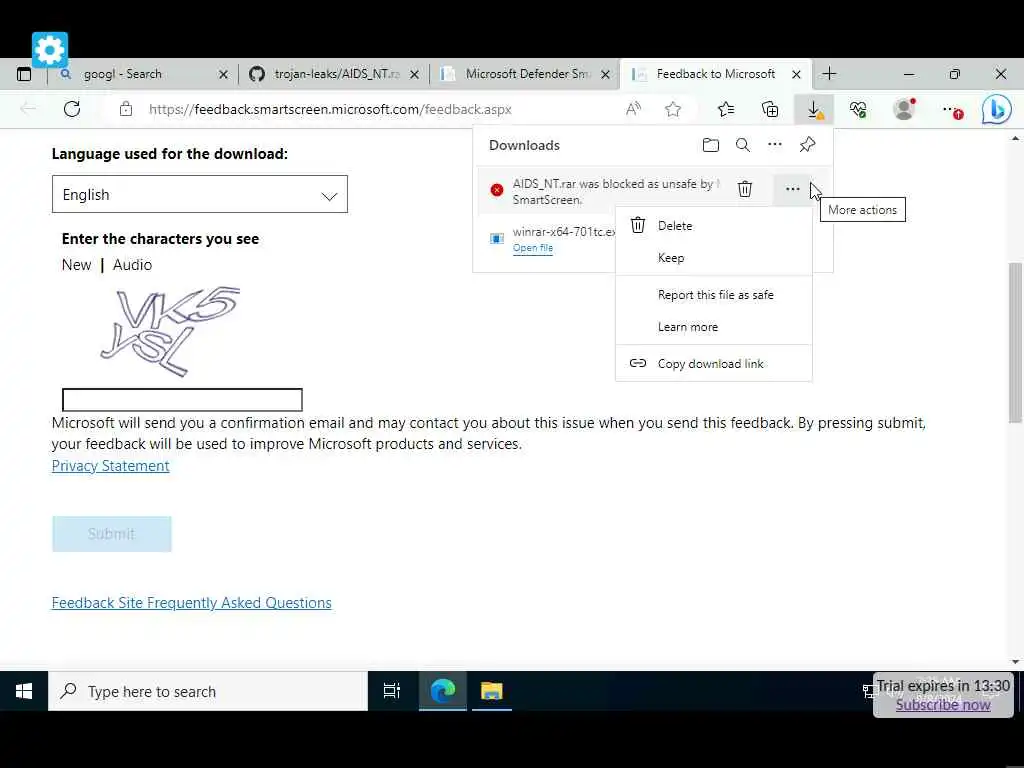Click the page URL in address bar
This screenshot has width=1024, height=768.
[x=330, y=109]
